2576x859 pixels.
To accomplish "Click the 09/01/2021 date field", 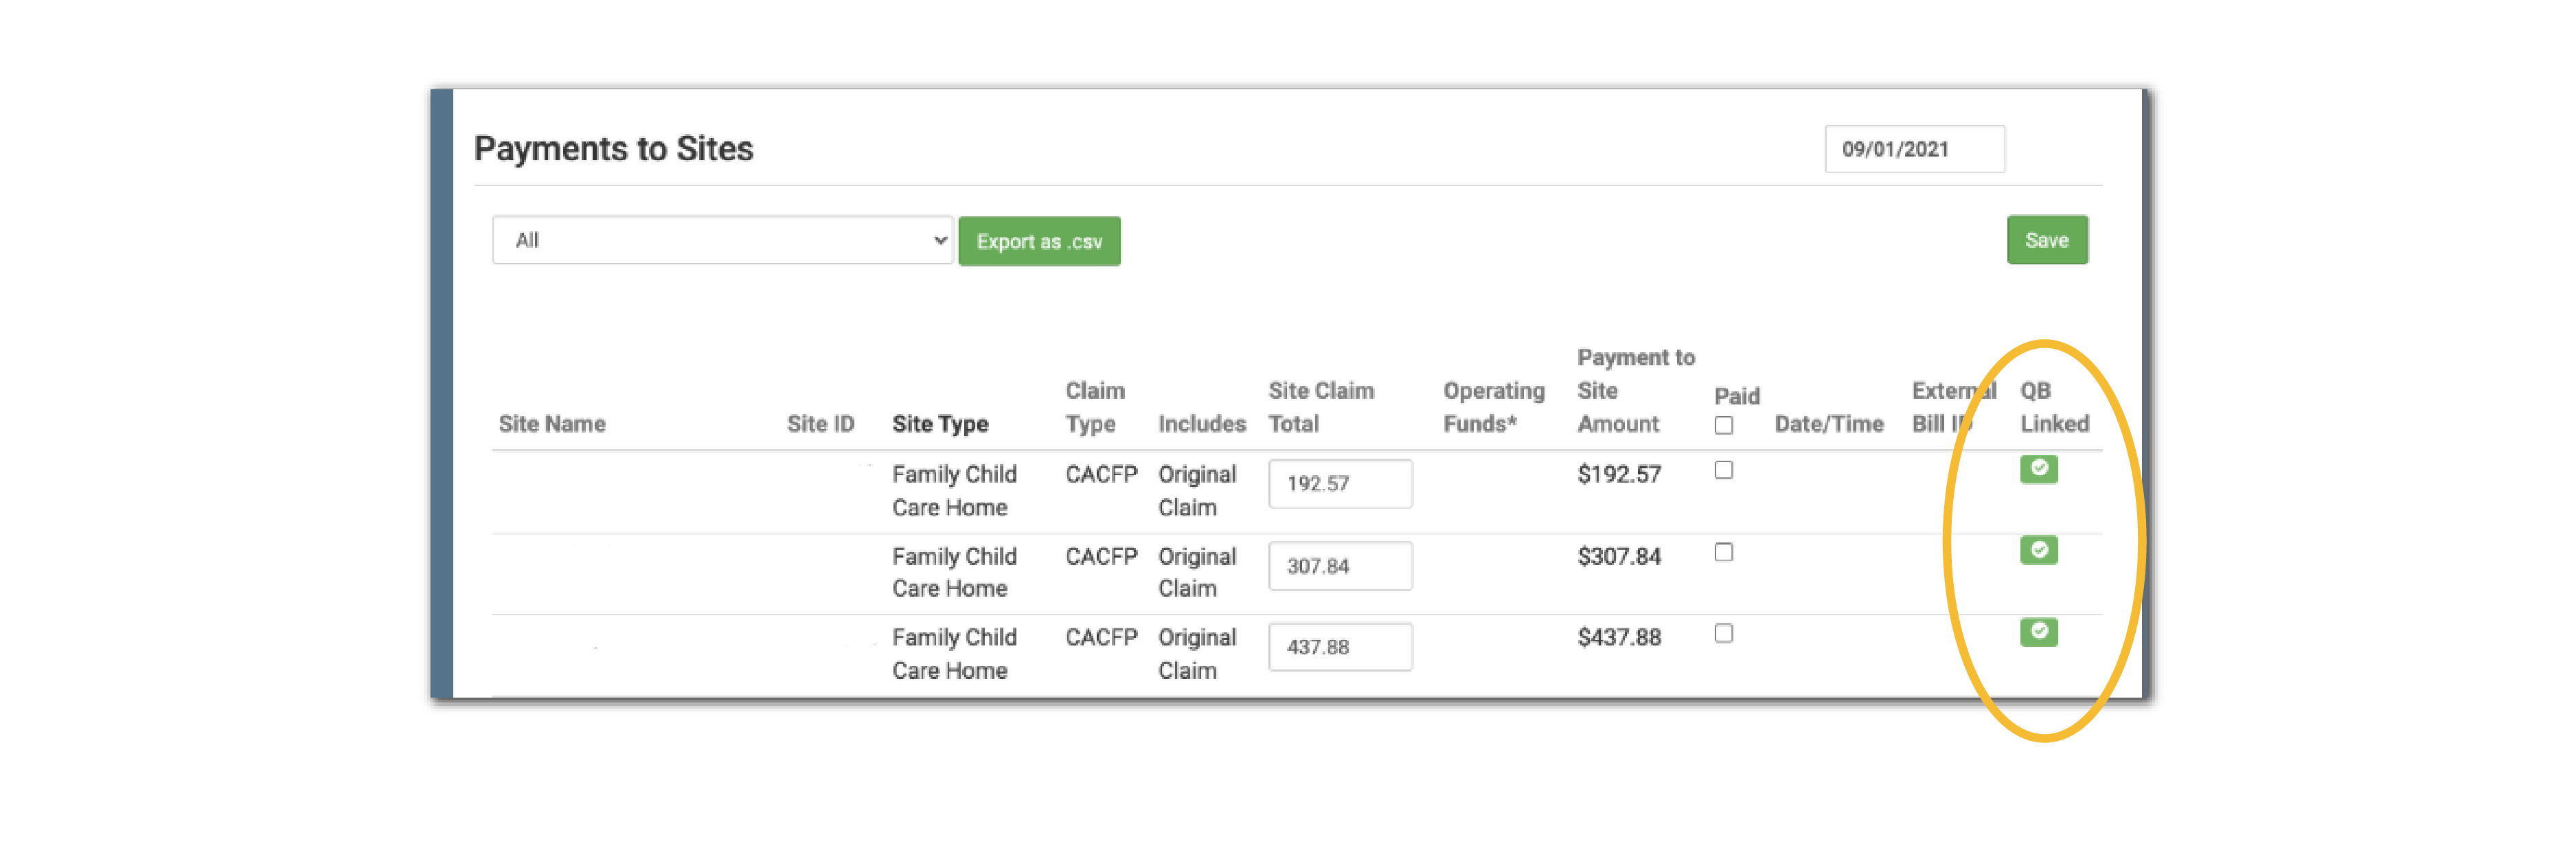I will pyautogui.click(x=1913, y=149).
